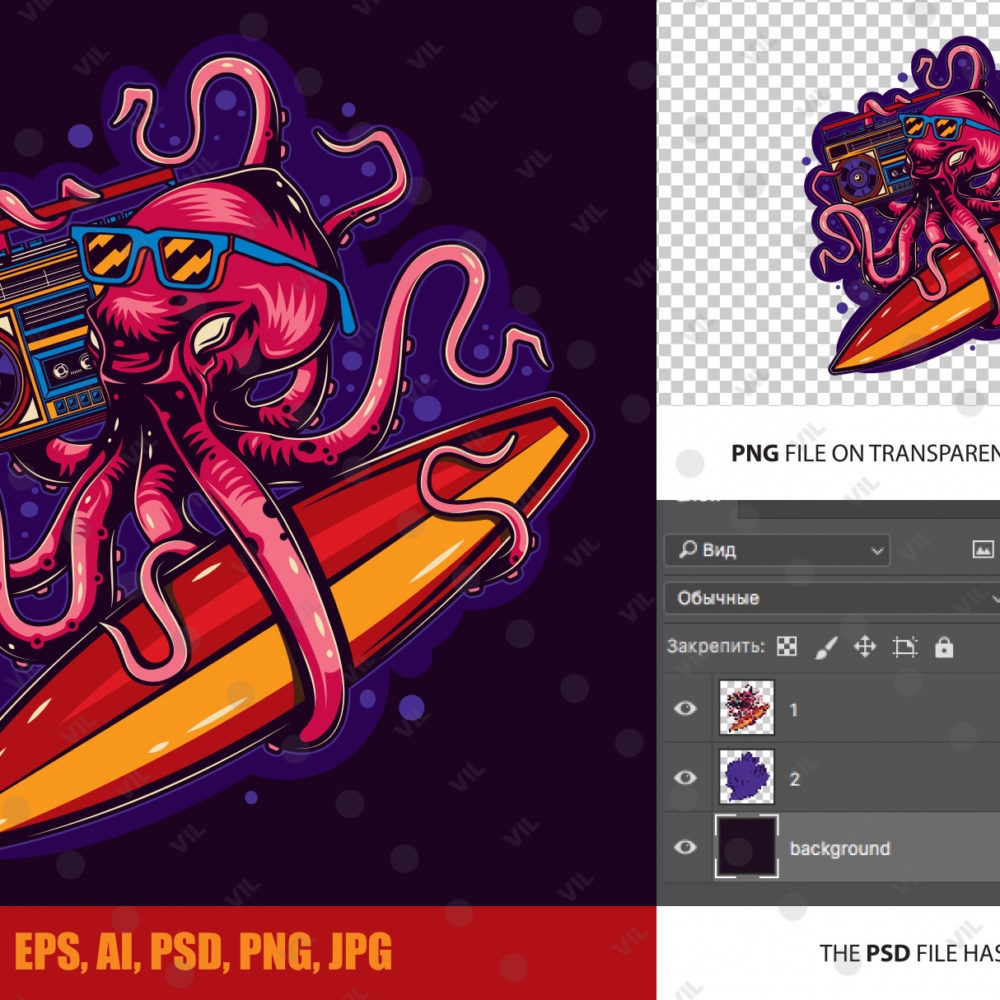
Task: Select the layer named 1
Action: click(x=793, y=710)
